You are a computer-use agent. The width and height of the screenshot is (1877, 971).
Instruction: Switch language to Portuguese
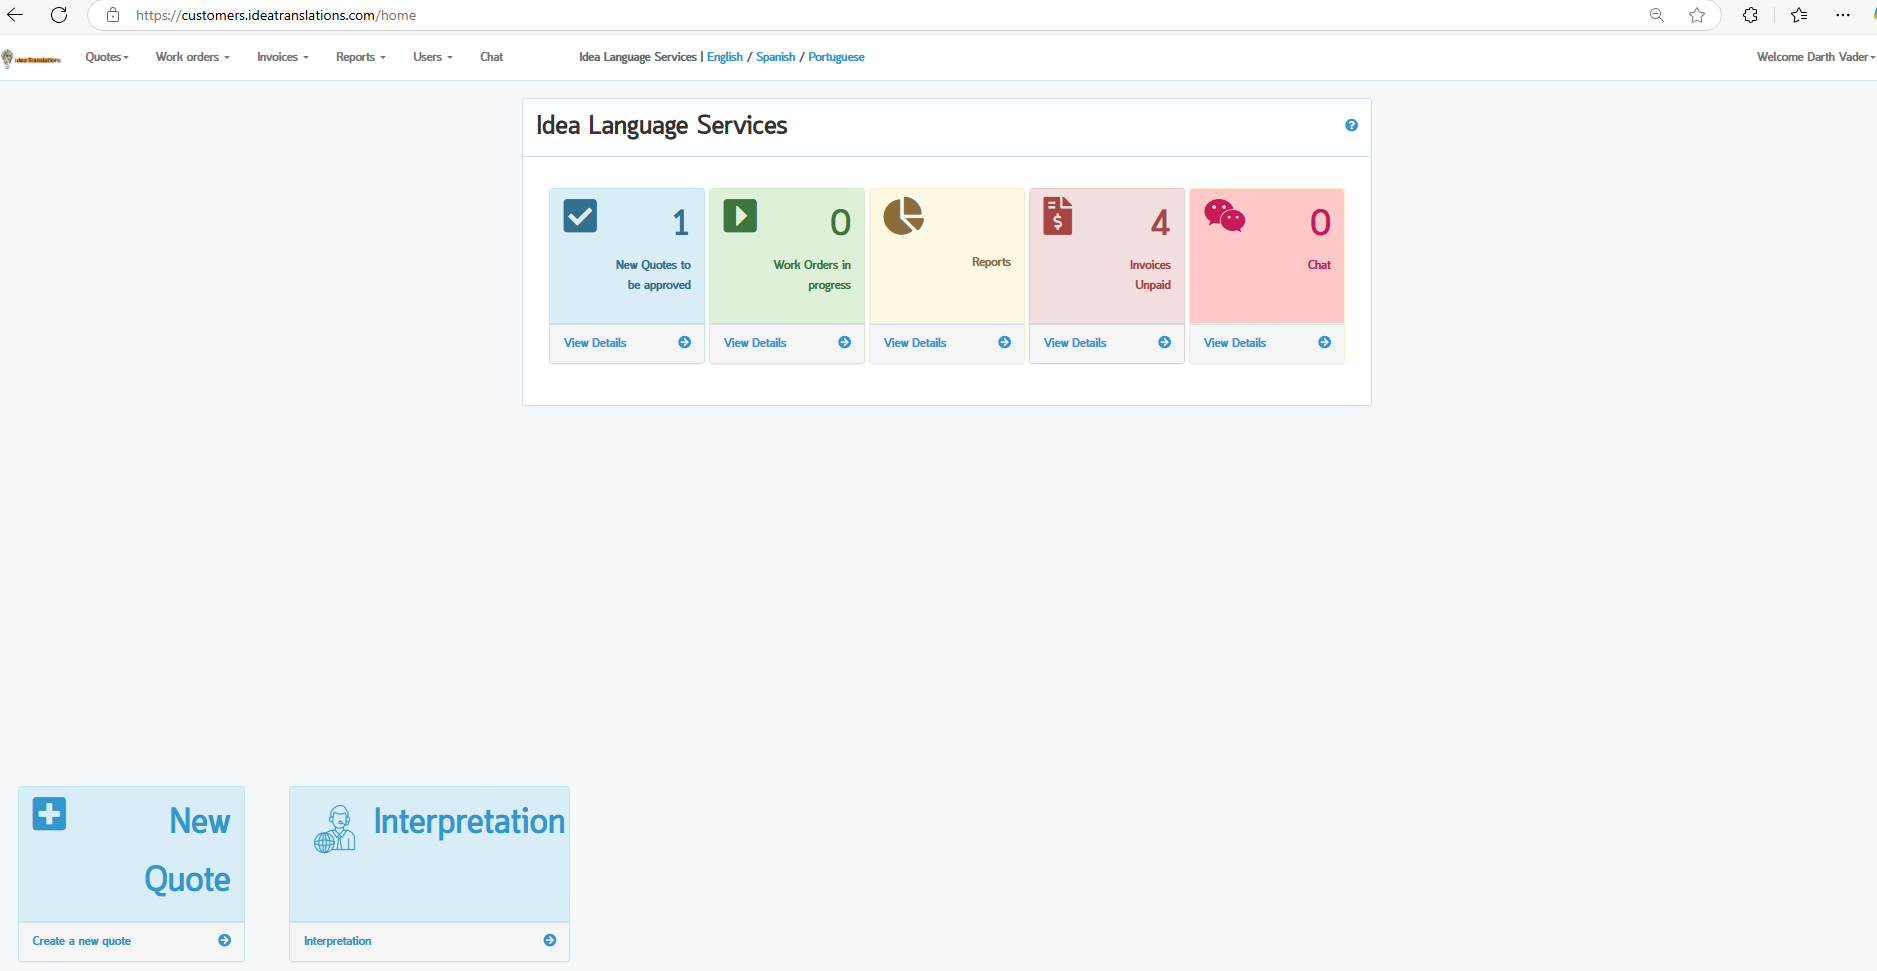coord(836,57)
